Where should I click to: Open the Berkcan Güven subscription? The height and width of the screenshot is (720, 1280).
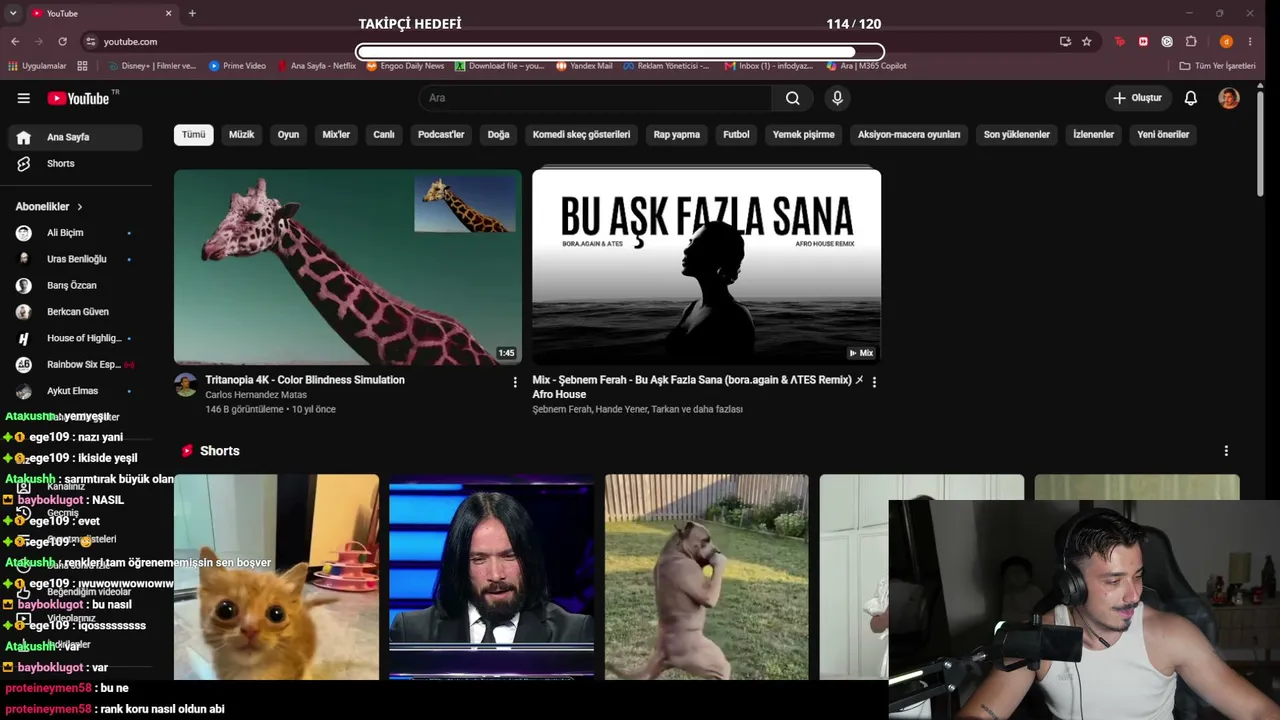[x=75, y=312]
